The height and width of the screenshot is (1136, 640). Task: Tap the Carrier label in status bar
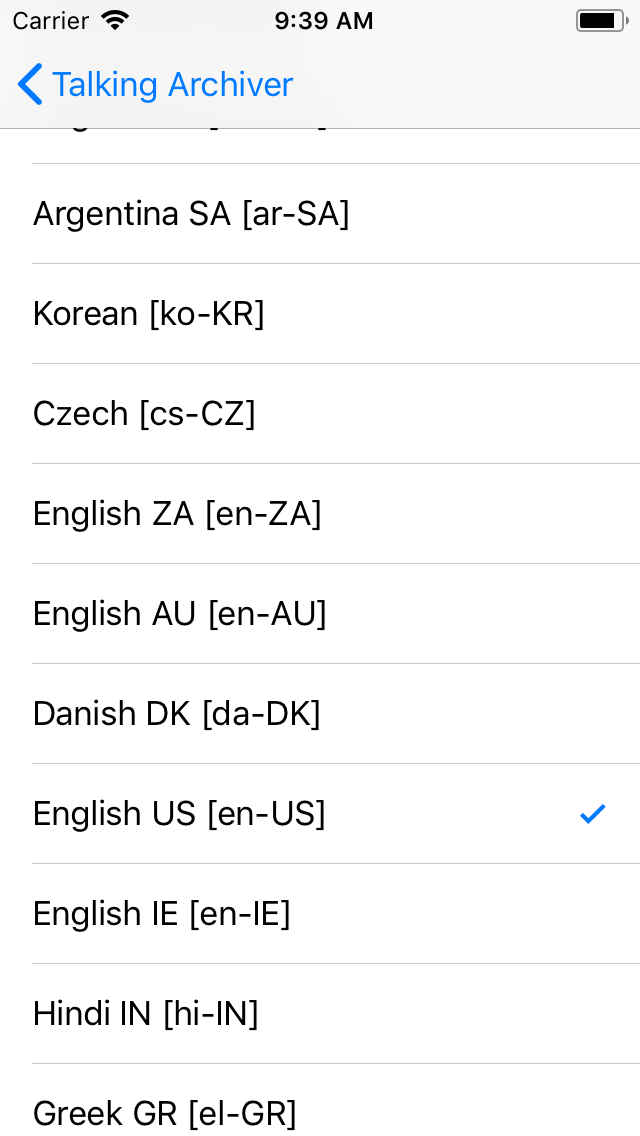[x=50, y=20]
